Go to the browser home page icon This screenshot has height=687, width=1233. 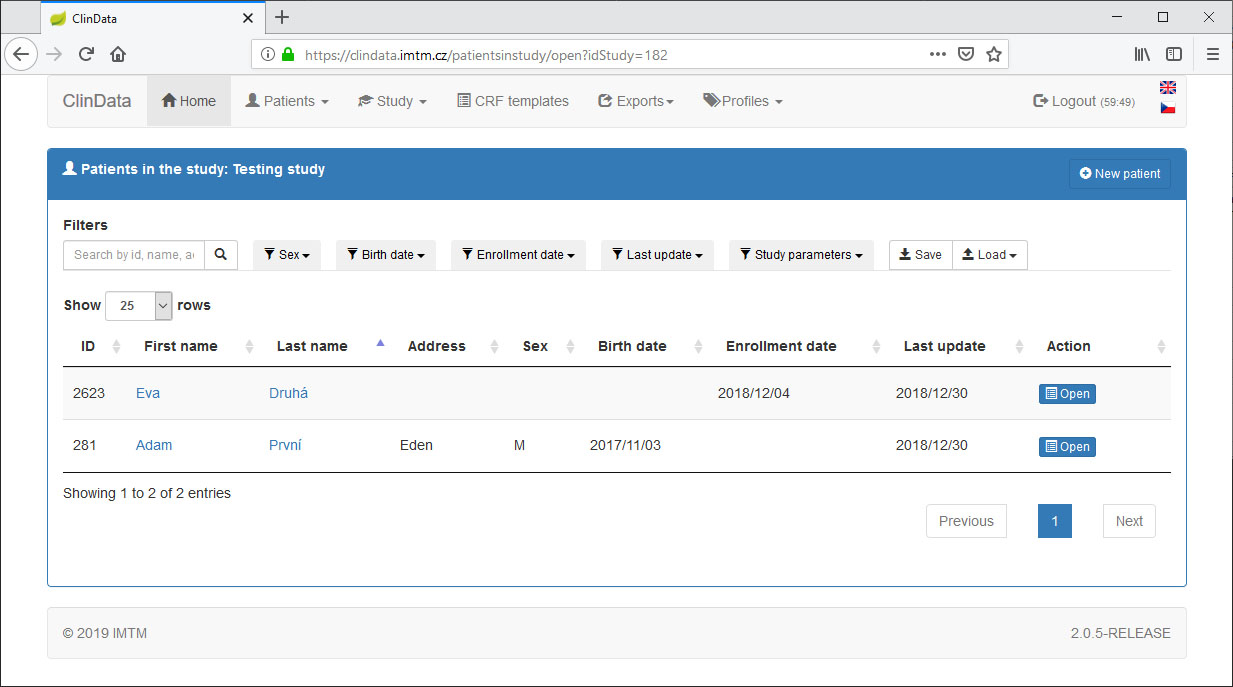coord(118,55)
